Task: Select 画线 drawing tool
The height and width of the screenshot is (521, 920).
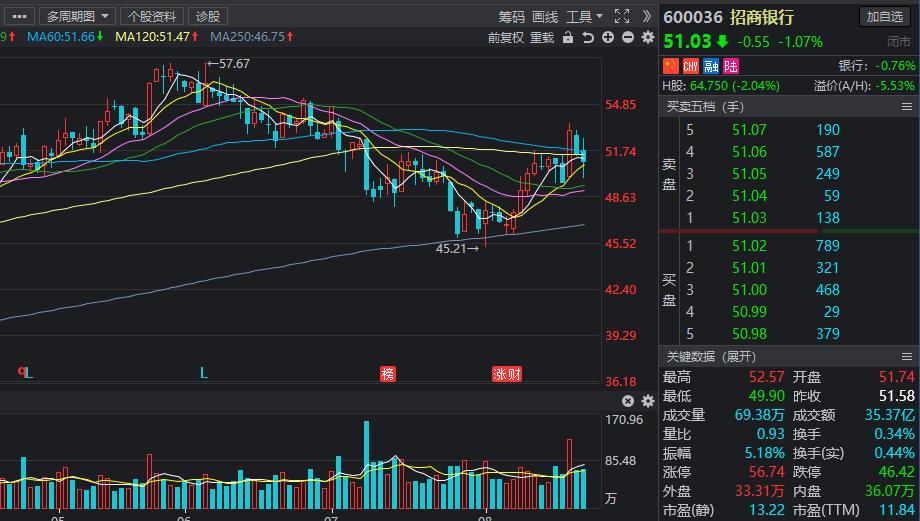Action: pyautogui.click(x=544, y=17)
